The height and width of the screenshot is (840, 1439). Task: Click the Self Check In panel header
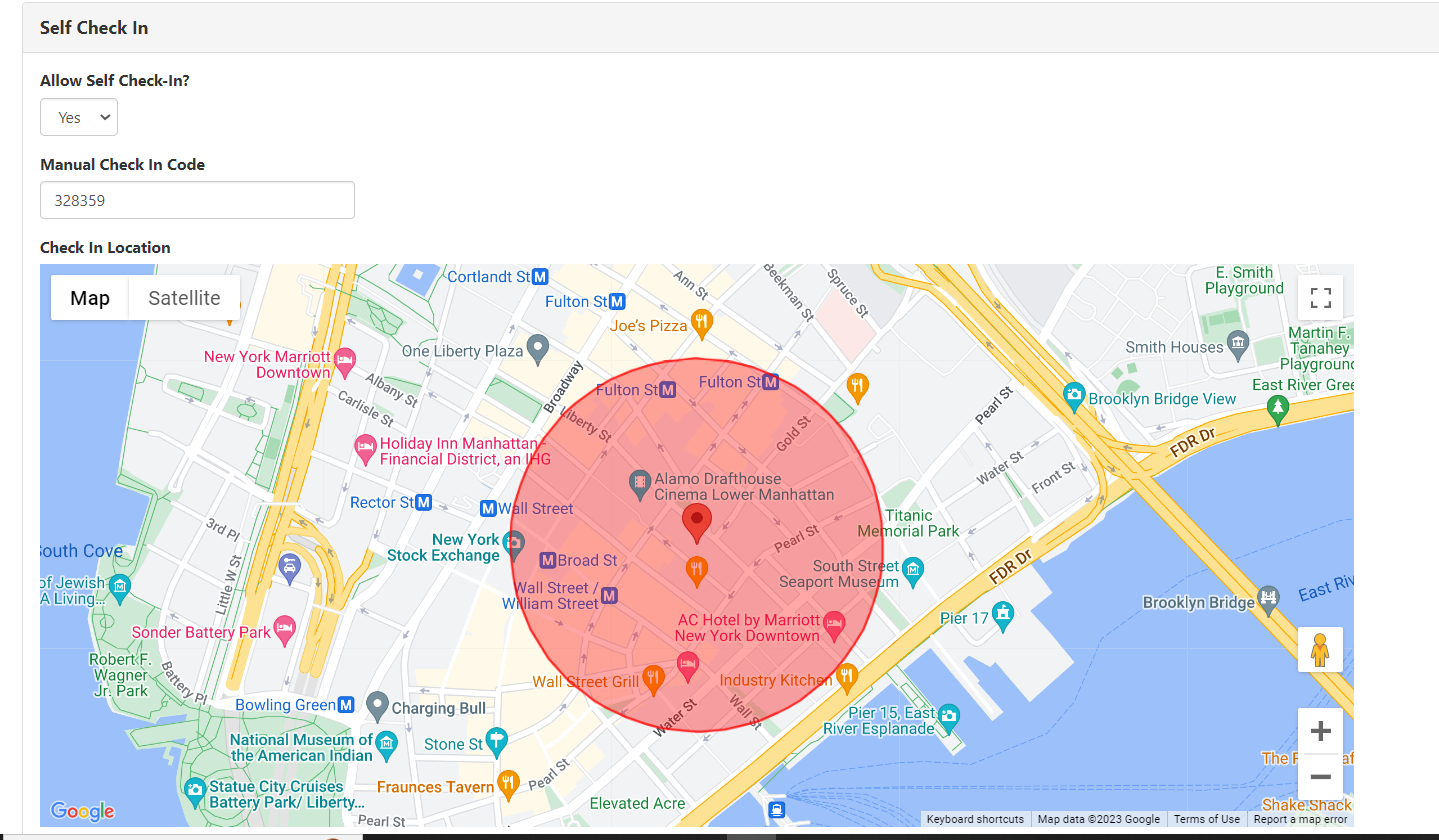(730, 28)
